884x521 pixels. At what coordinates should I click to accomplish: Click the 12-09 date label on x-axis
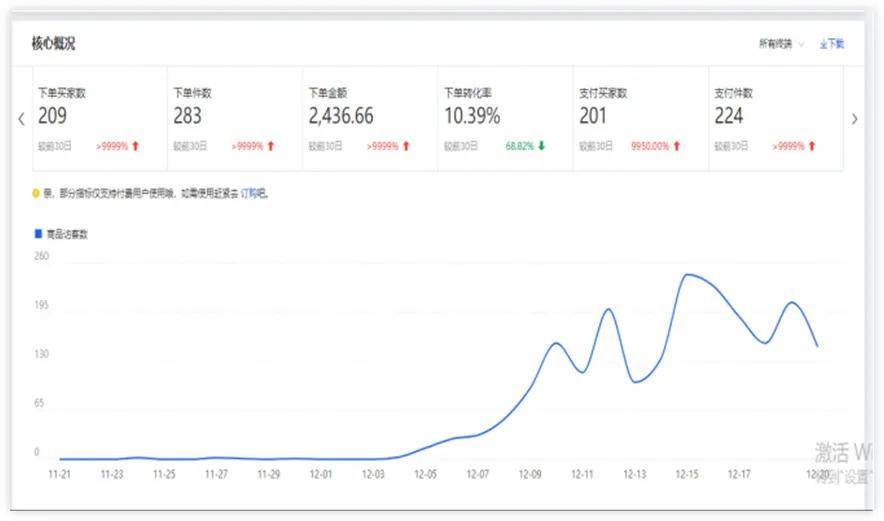pyautogui.click(x=529, y=474)
